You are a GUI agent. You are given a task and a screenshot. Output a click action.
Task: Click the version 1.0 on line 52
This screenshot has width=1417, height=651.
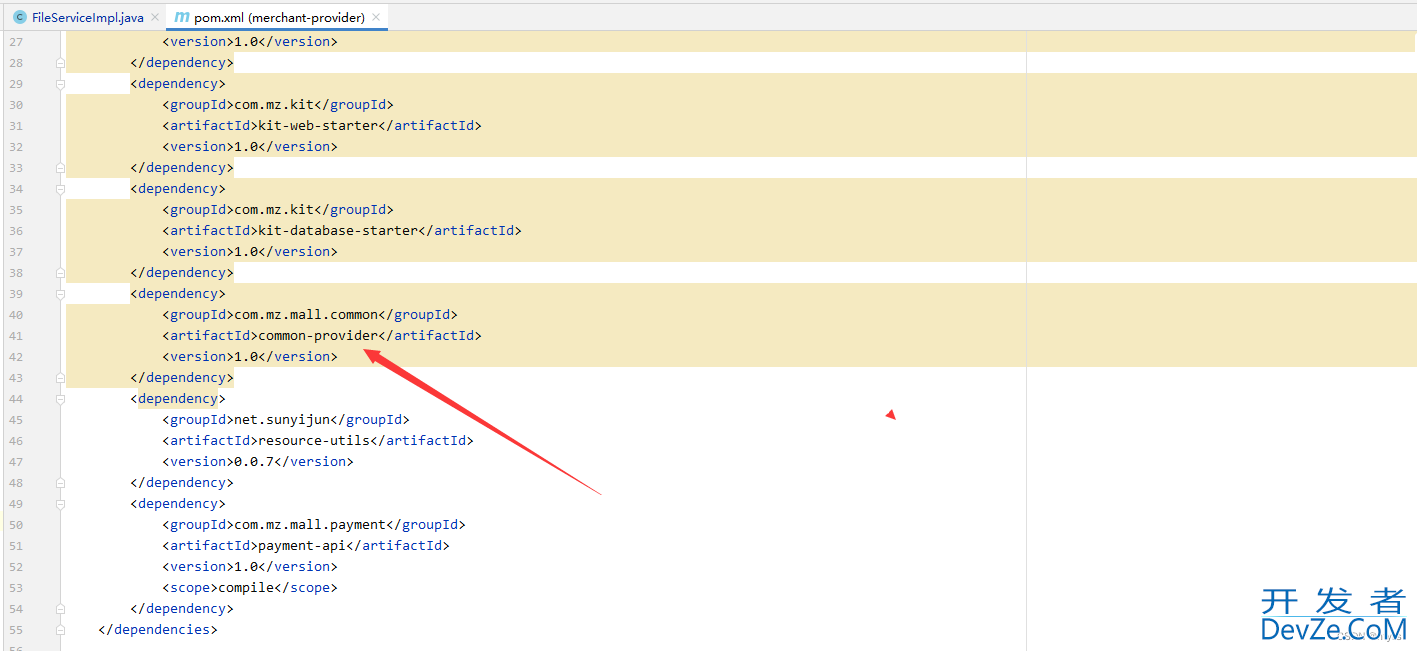246,567
